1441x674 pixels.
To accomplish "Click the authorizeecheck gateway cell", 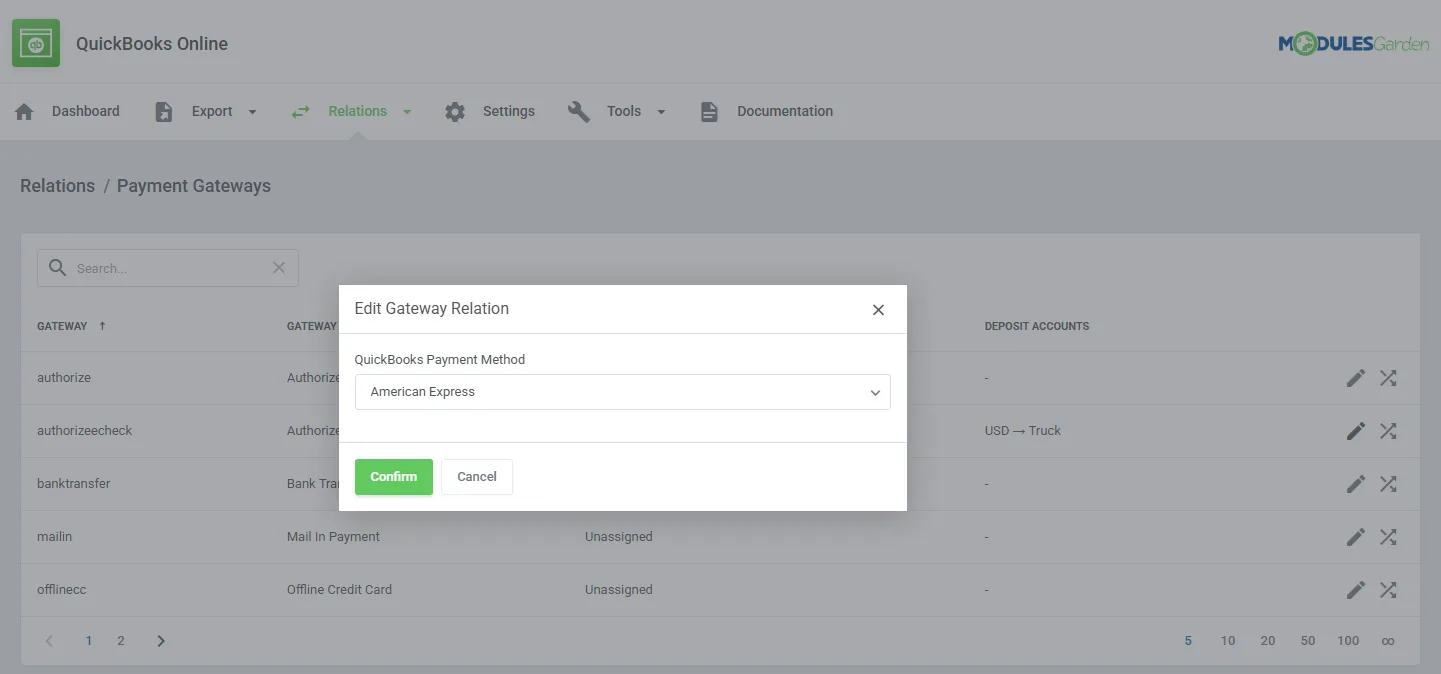I will pos(85,431).
